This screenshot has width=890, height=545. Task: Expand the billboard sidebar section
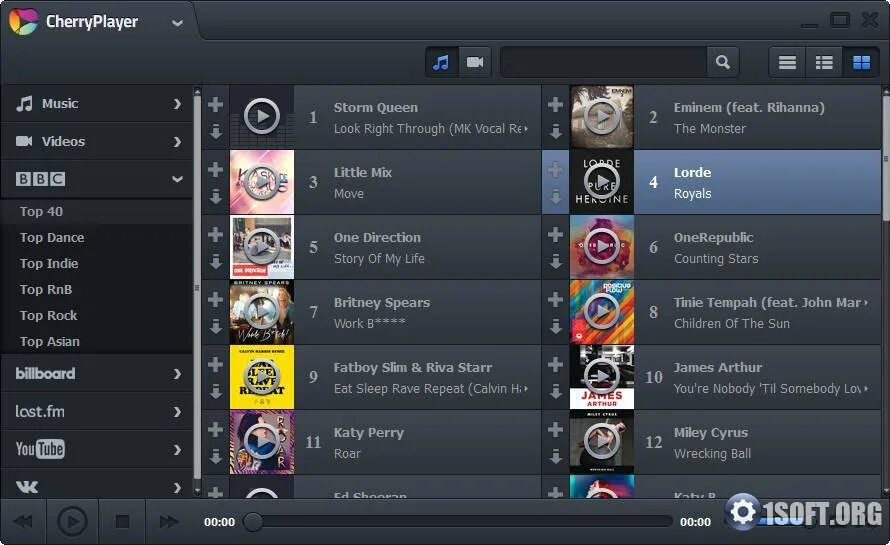pos(96,374)
